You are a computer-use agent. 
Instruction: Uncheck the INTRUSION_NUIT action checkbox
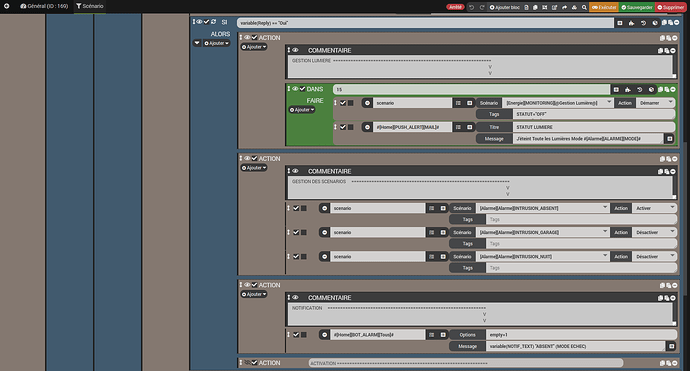[296, 257]
